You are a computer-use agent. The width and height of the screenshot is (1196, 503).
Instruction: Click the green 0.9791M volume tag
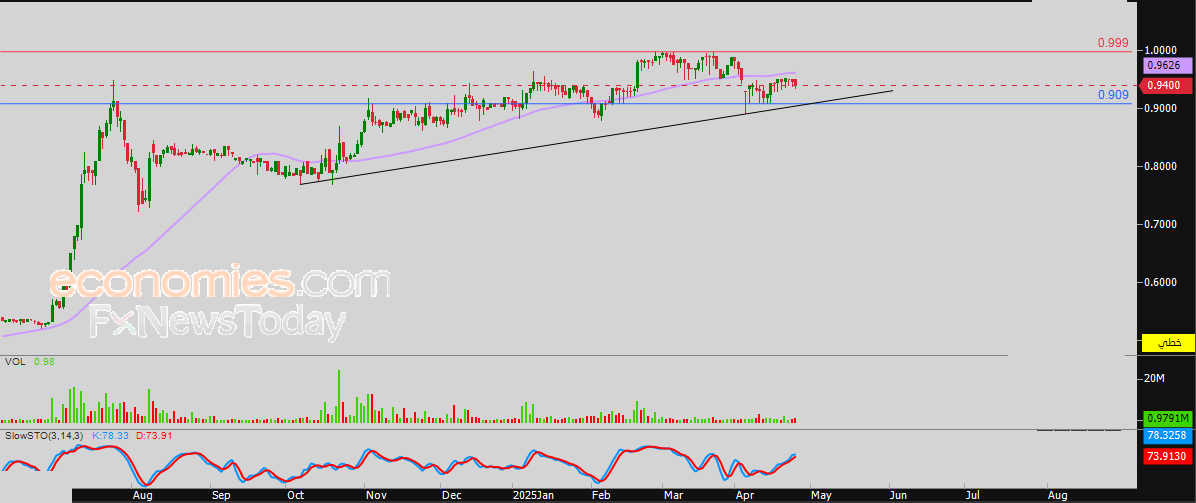tap(1168, 418)
